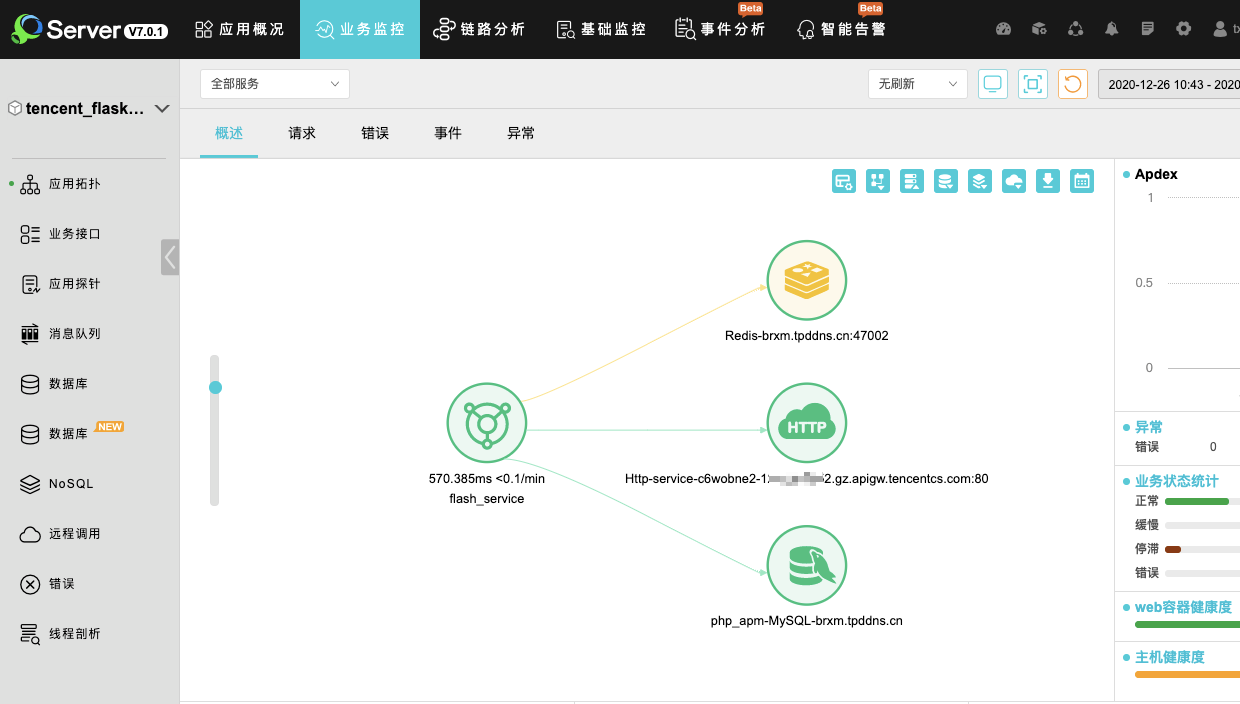Click the brown 停滞 status bar
Viewport: 1240px width, 704px height.
[x=1173, y=549]
